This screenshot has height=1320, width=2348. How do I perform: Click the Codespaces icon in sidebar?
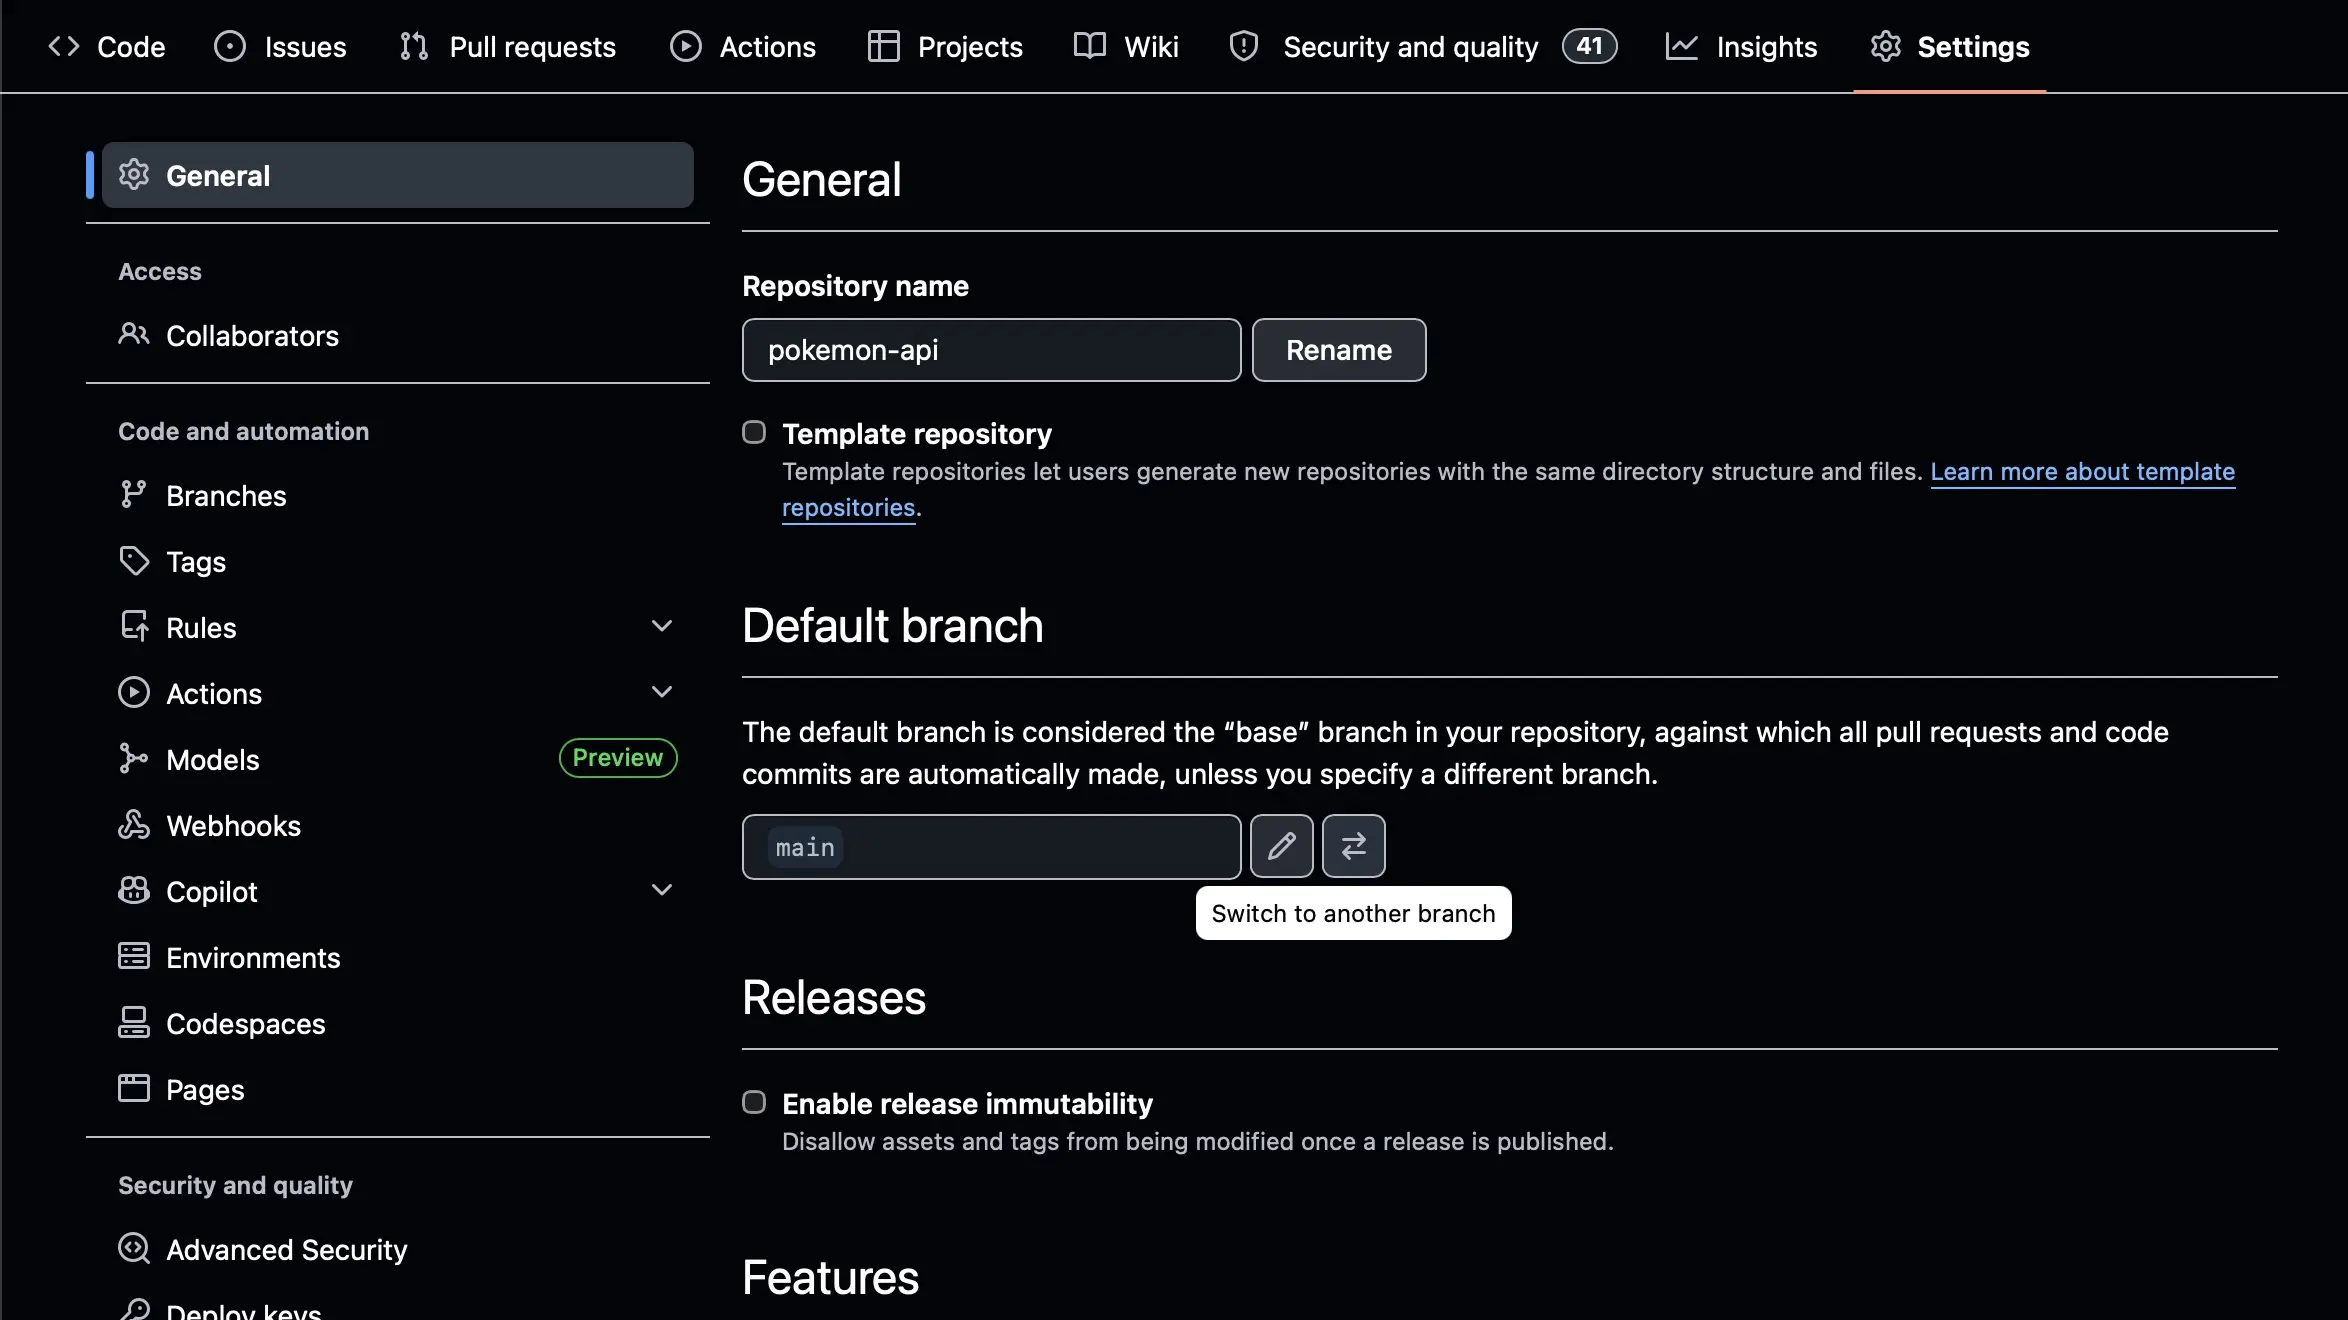coord(134,1022)
